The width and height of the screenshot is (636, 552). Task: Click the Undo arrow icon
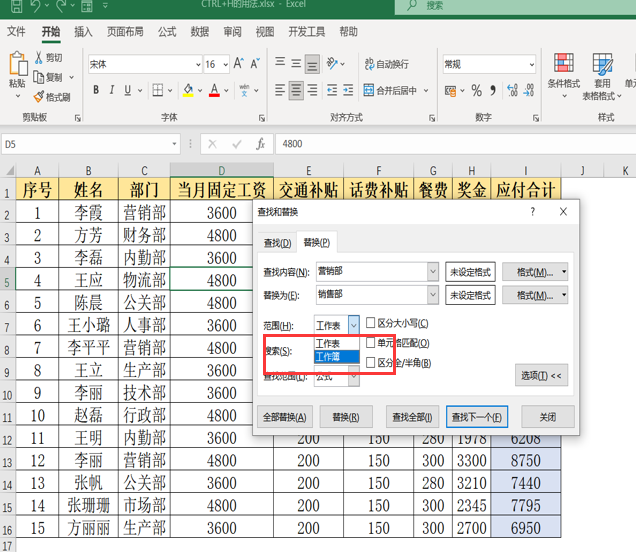click(36, 5)
